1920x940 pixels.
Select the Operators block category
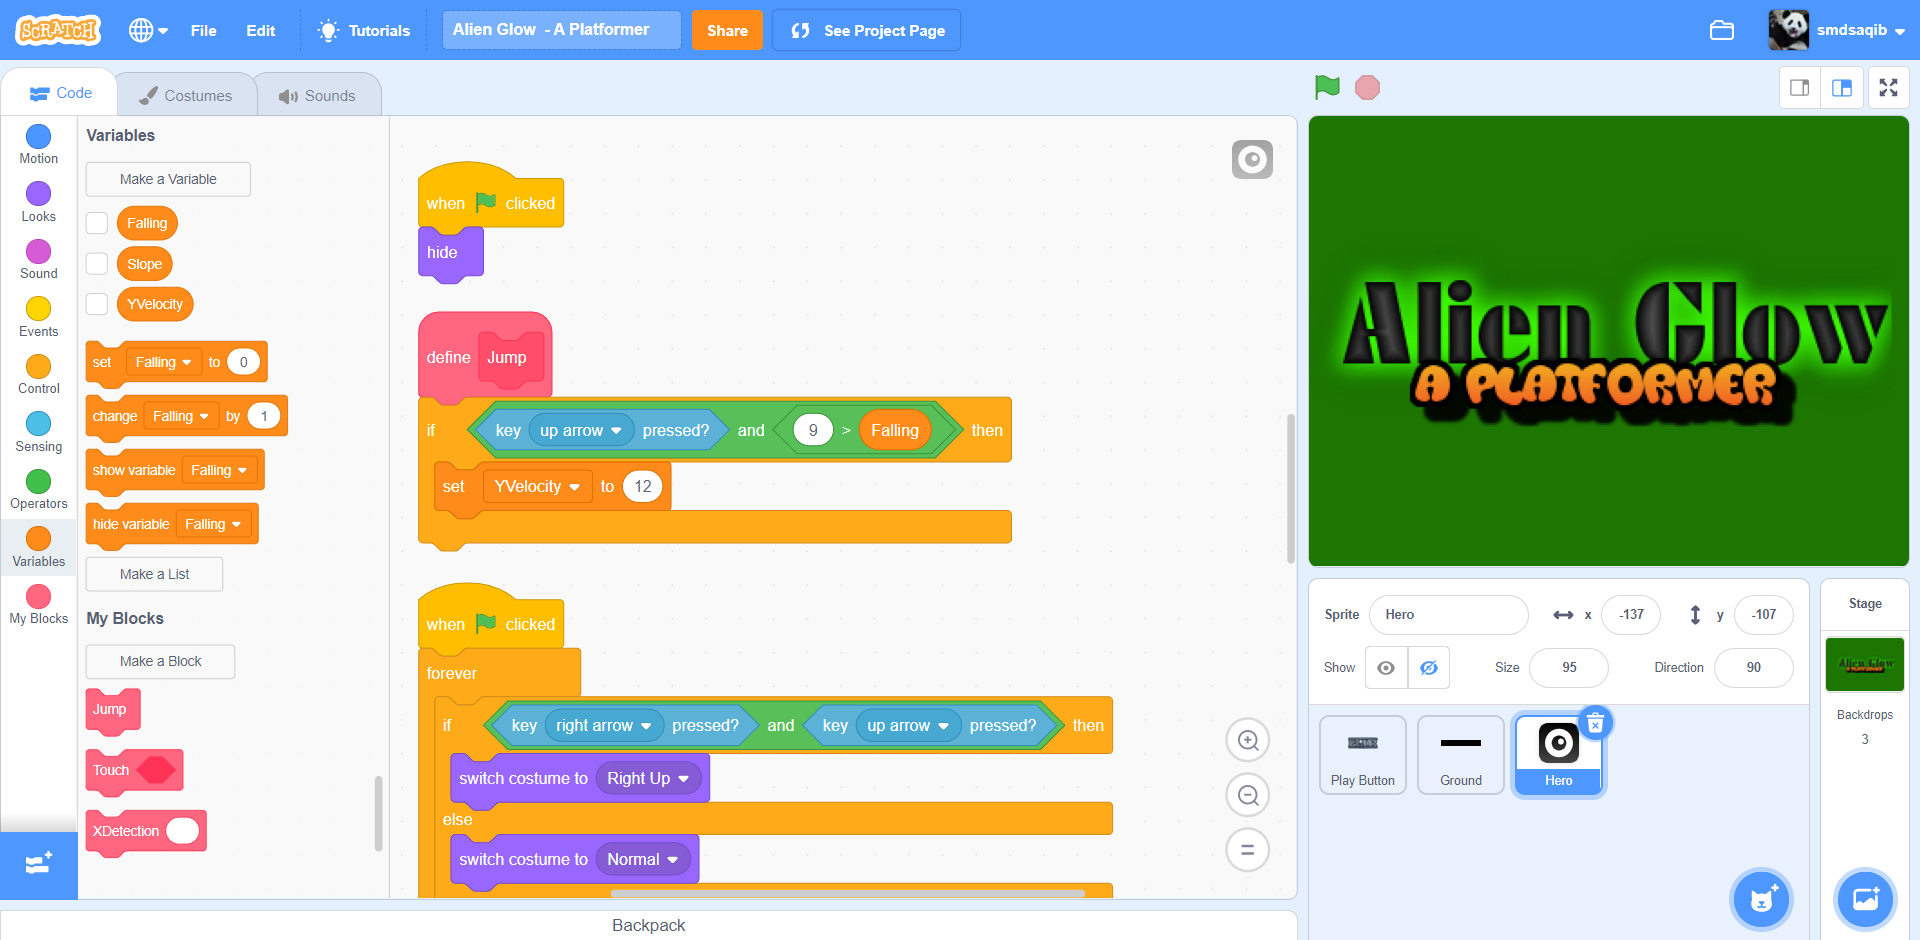coord(38,488)
